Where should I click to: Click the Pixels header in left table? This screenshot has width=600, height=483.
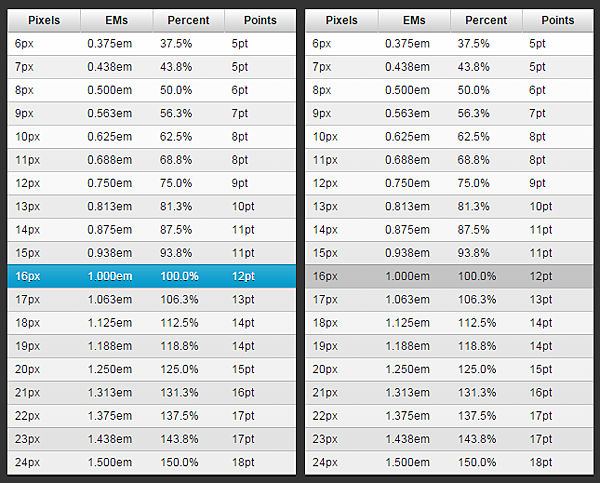click(44, 20)
